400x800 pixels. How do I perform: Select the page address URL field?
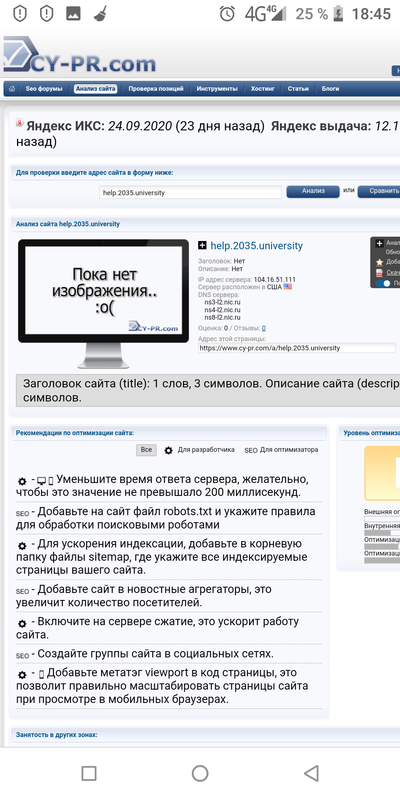(x=297, y=348)
